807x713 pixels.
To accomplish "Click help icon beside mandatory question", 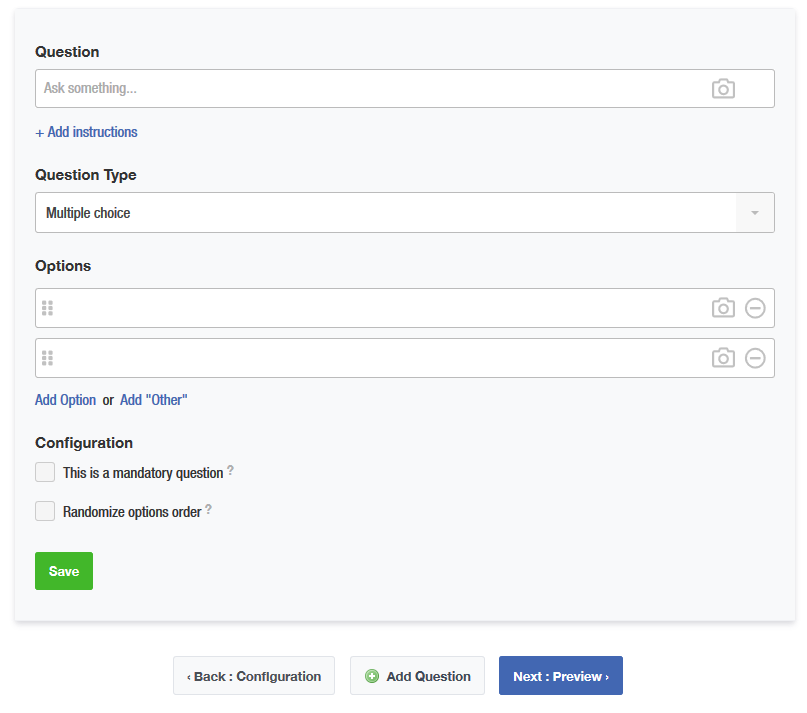I will 231,470.
